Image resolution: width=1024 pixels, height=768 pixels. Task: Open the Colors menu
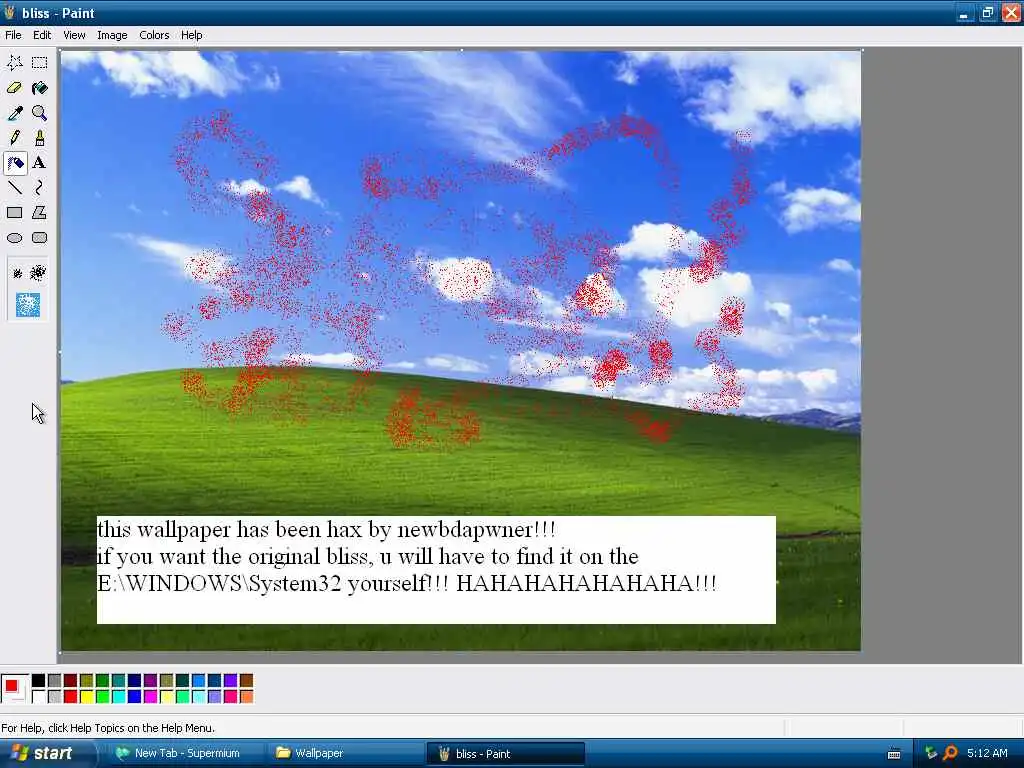pos(154,35)
